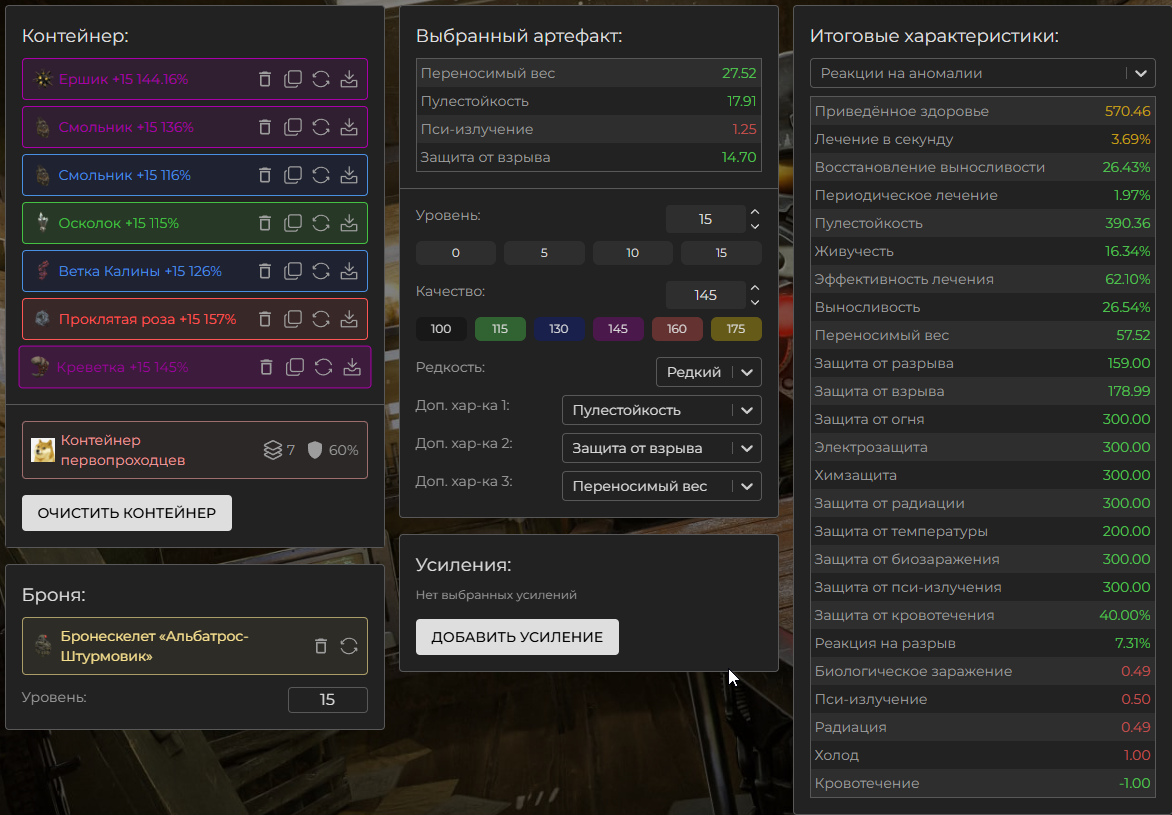The width and height of the screenshot is (1172, 815).
Task: Copy the Проклятая роза artifact
Action: click(x=293, y=319)
